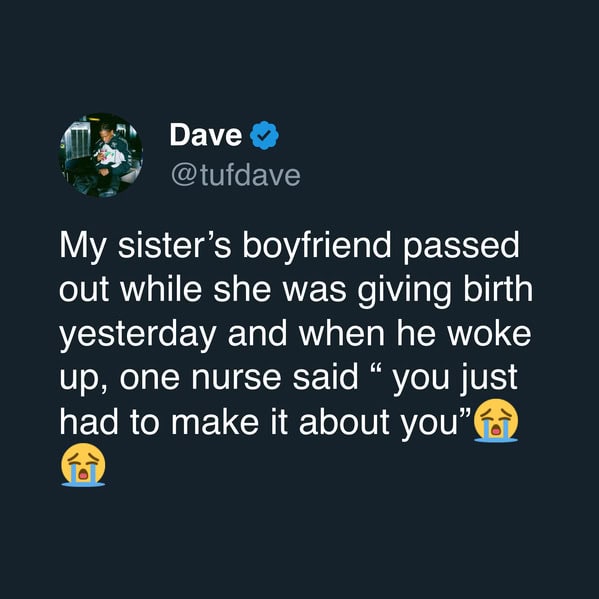This screenshot has height=599, width=599.
Task: Click the word "yesterday" in the tweet
Action: pyautogui.click(x=138, y=335)
